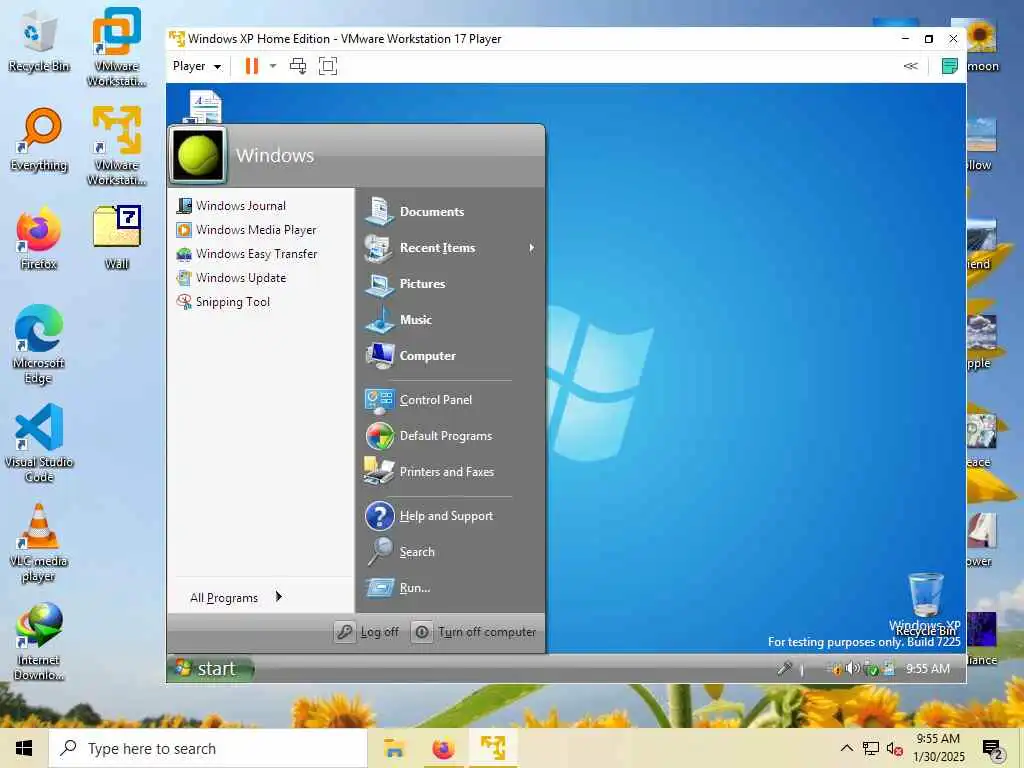
Task: Launch Windows Media Player
Action: tap(246, 230)
